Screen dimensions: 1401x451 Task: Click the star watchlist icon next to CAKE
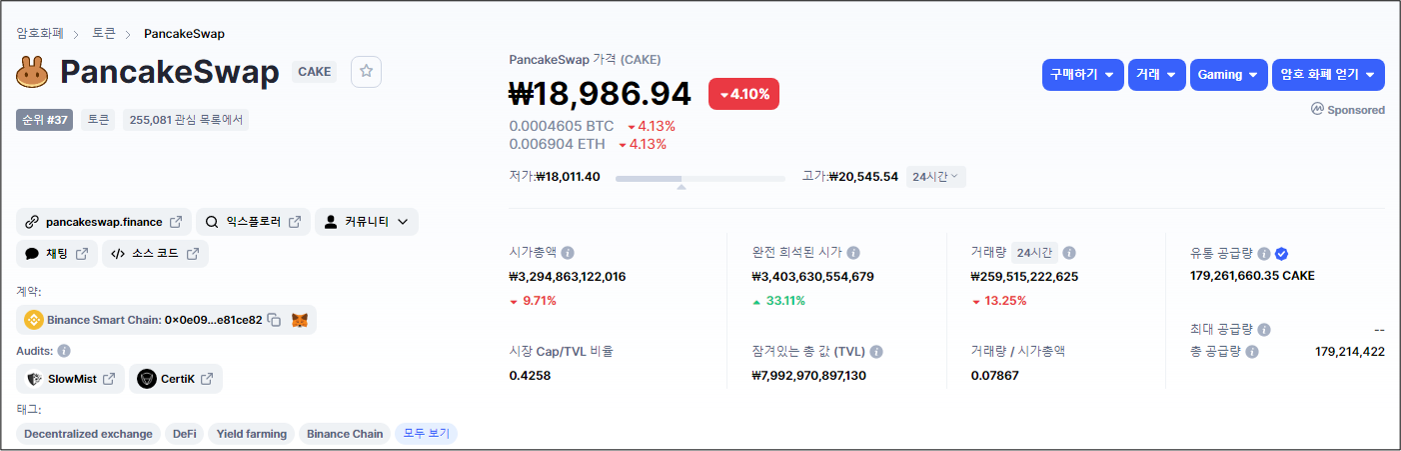[x=366, y=71]
